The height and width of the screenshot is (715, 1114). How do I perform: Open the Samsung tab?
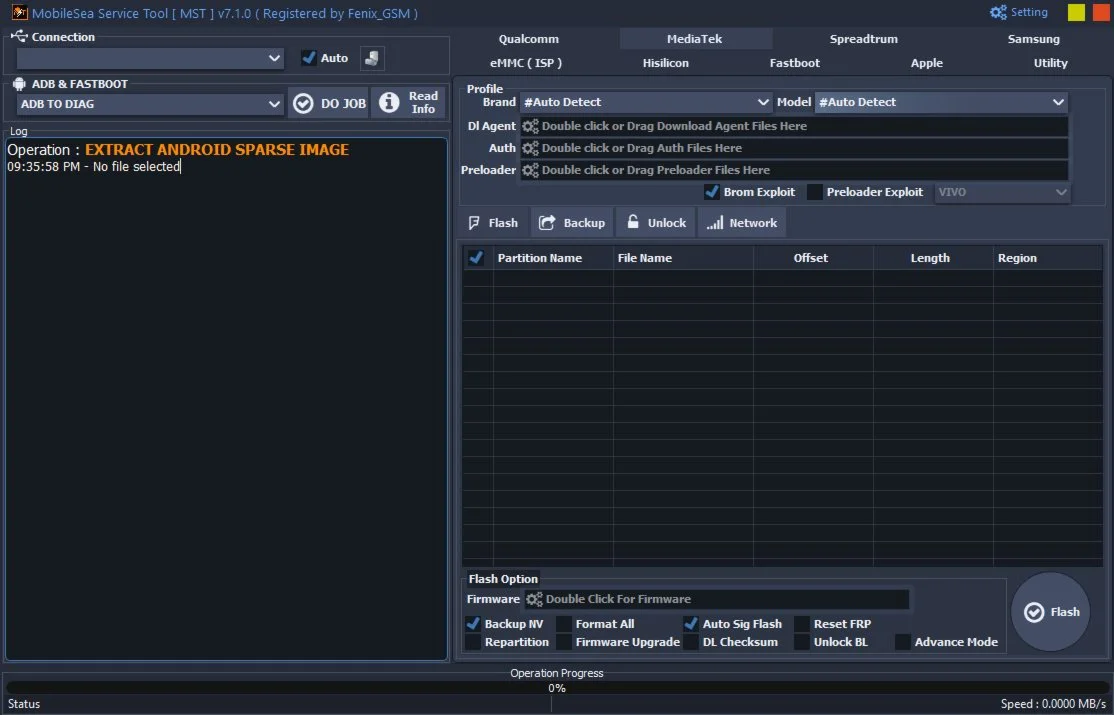(x=1033, y=39)
